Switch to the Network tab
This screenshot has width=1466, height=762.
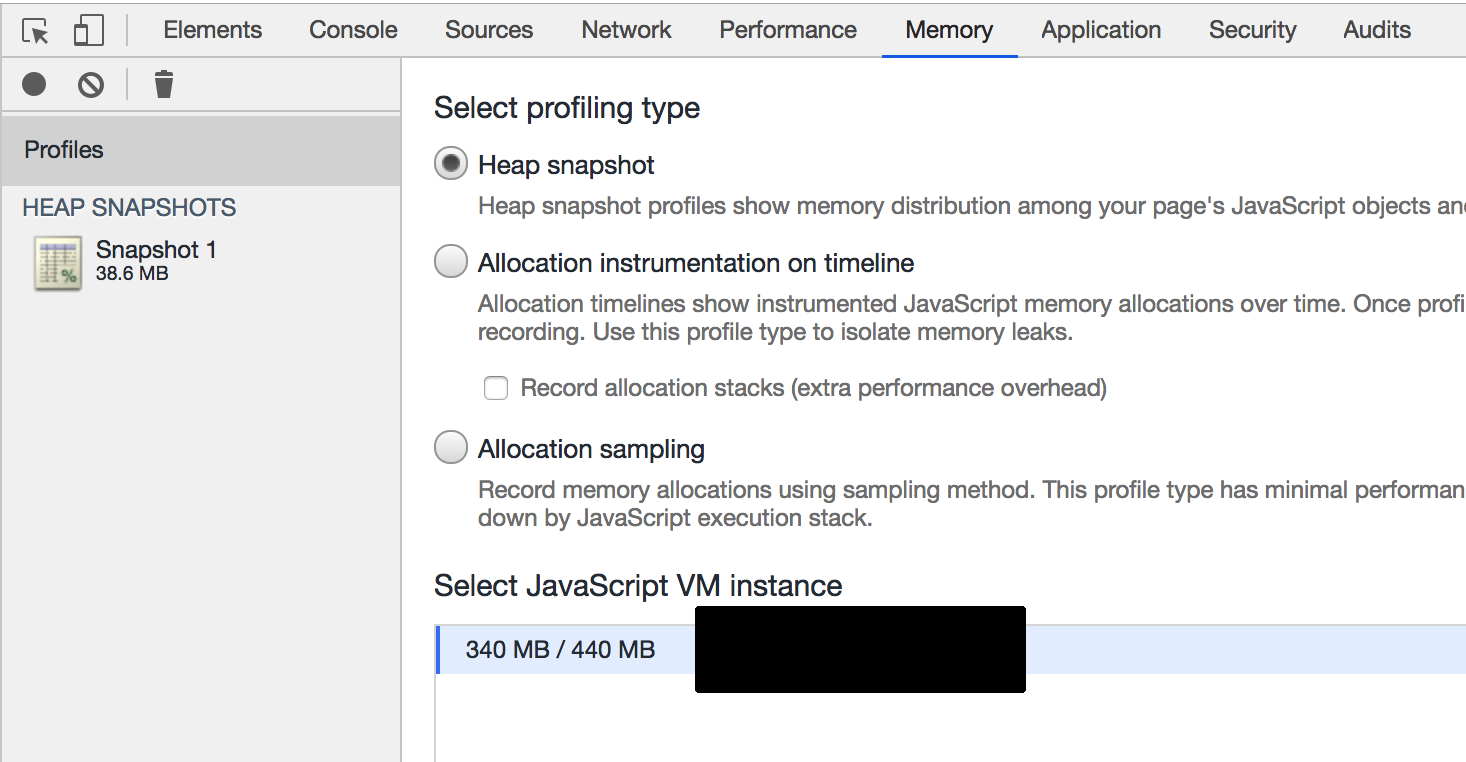click(627, 30)
